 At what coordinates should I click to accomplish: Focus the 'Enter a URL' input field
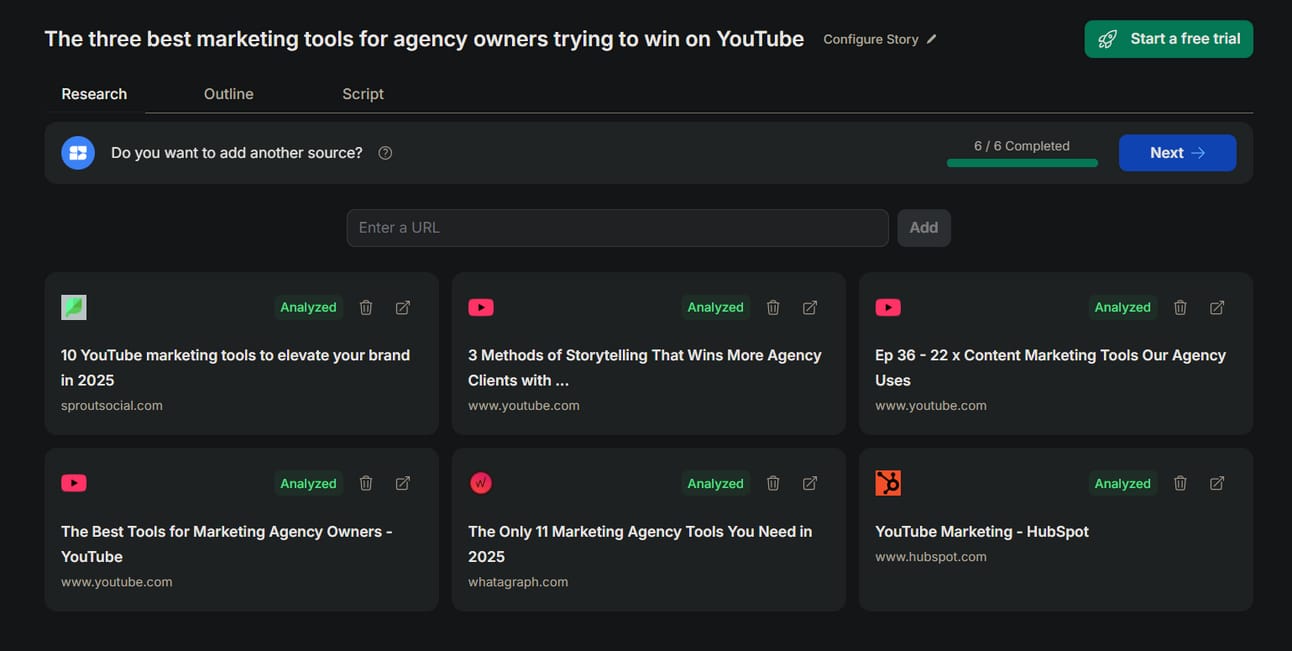[x=617, y=228]
